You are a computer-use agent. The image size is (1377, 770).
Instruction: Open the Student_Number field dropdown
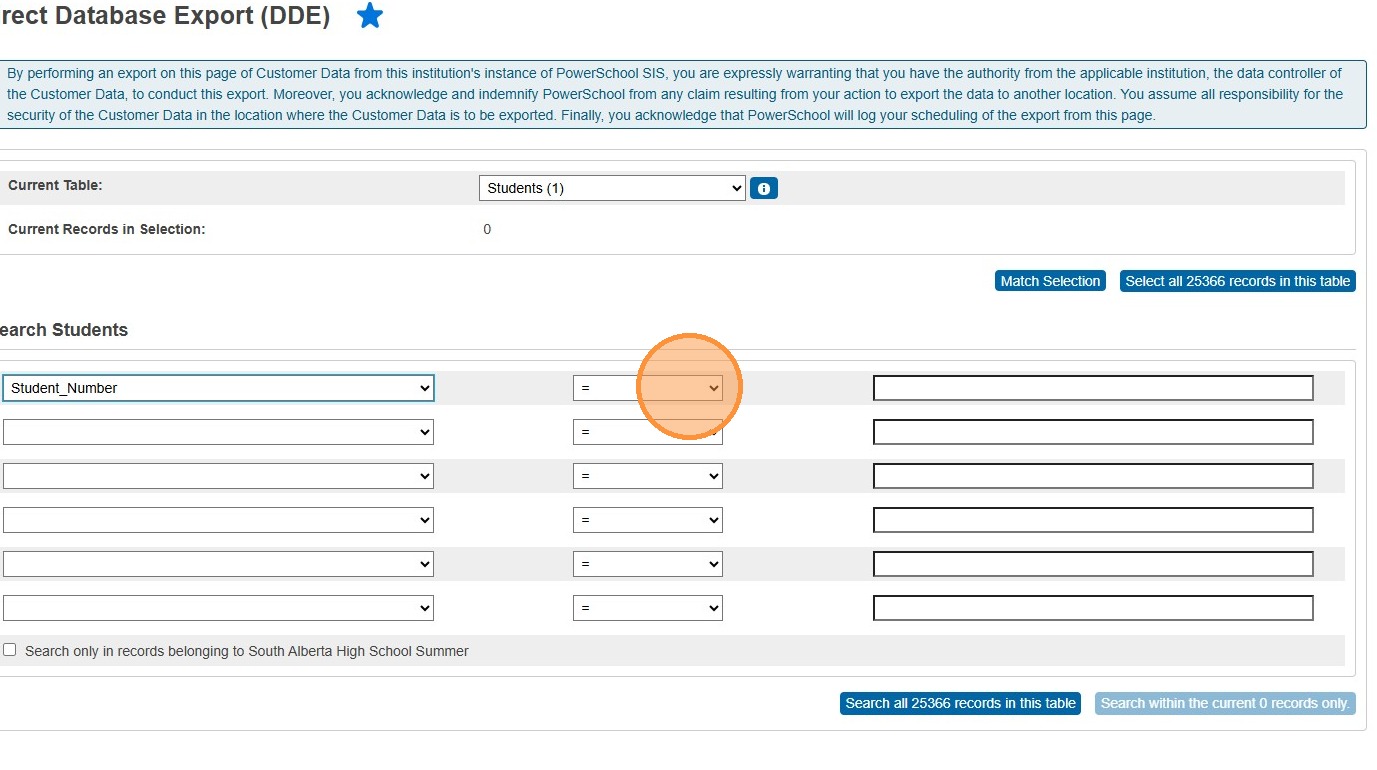pos(218,388)
